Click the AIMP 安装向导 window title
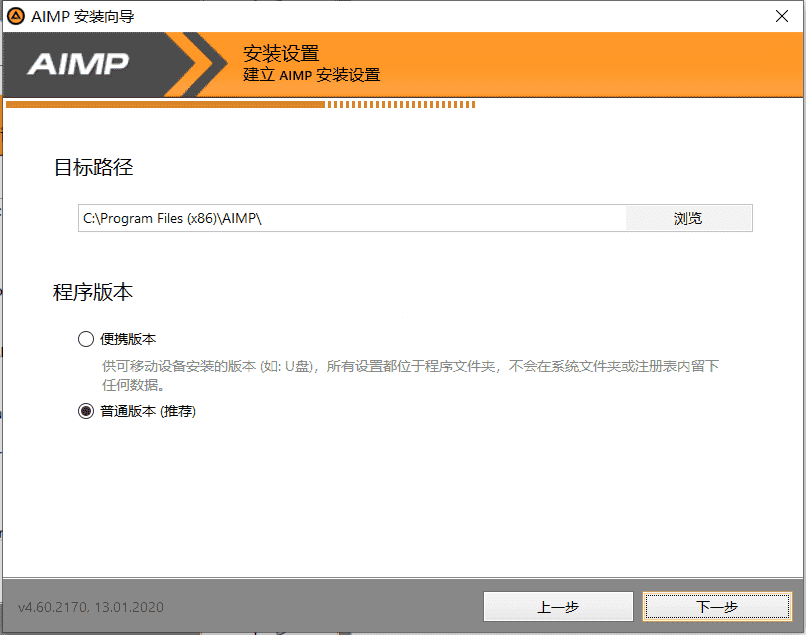Screen dimensions: 806x635 (83, 16)
